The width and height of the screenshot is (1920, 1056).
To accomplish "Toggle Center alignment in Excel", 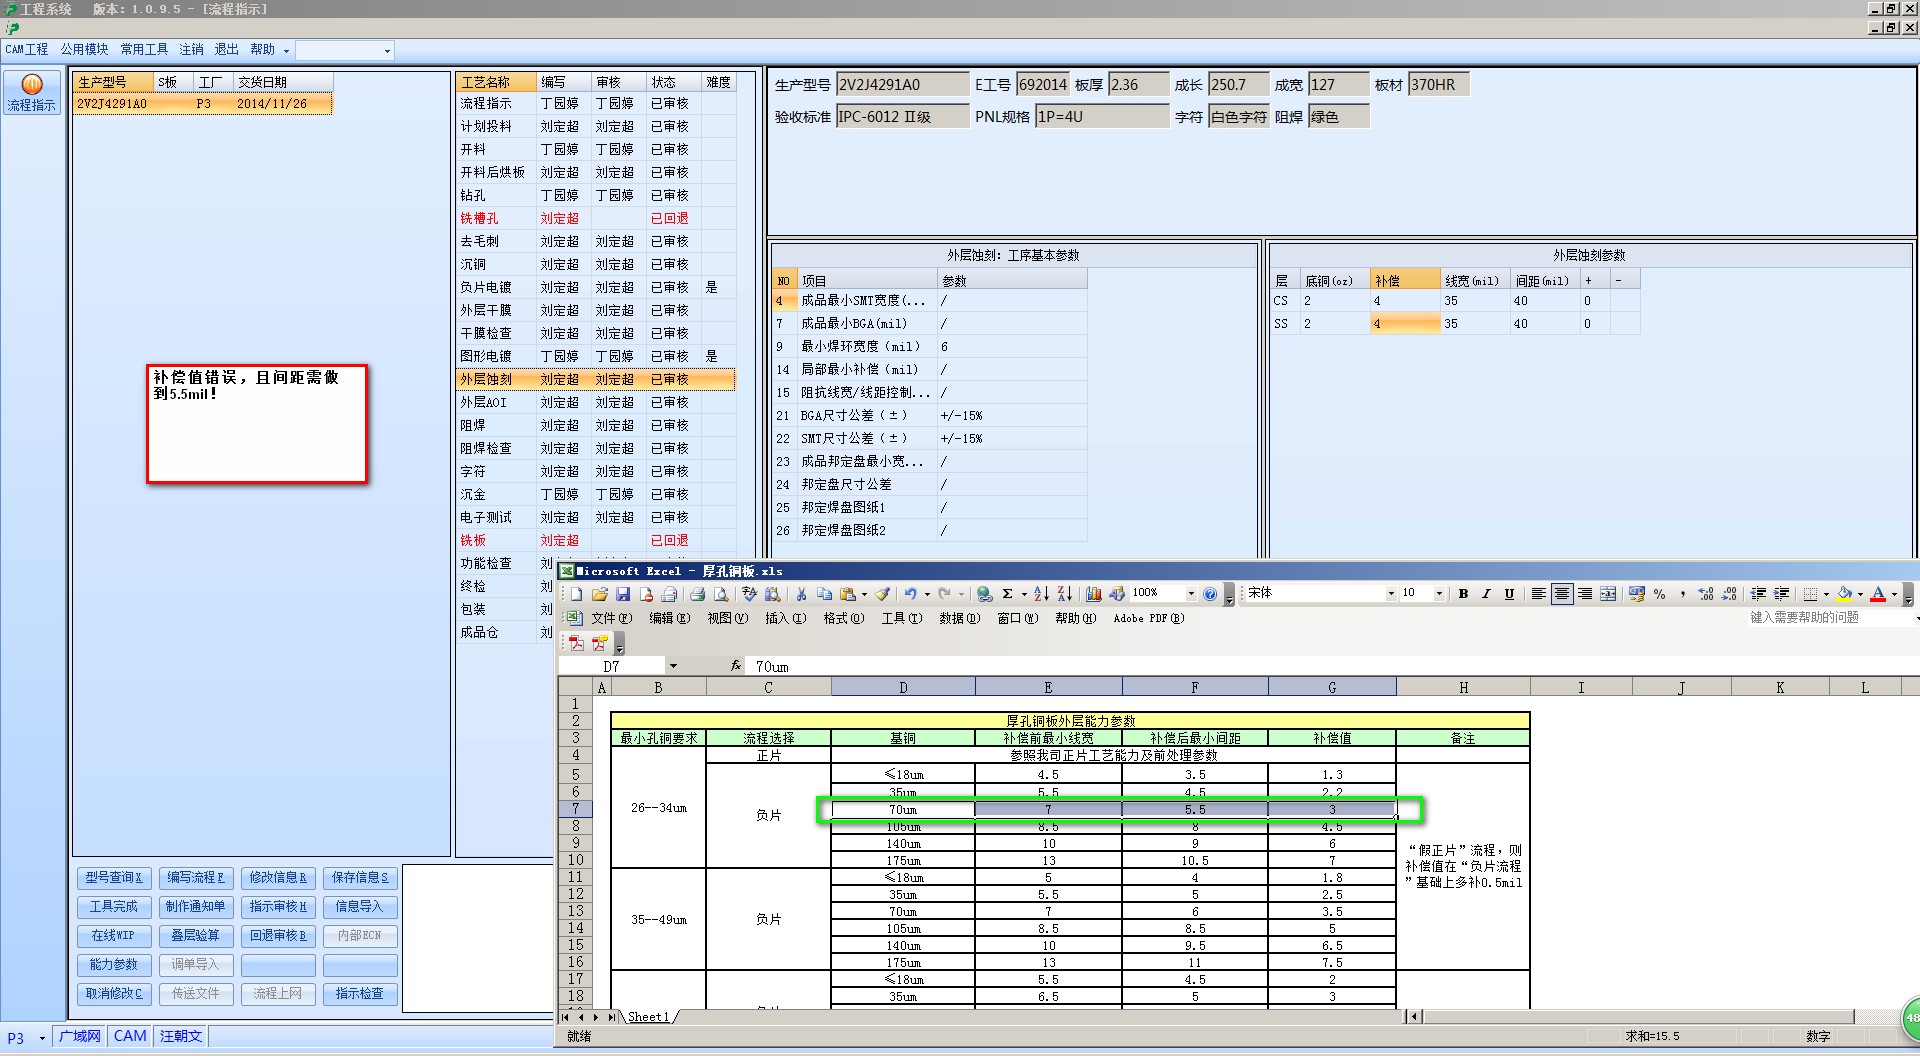I will (1562, 594).
